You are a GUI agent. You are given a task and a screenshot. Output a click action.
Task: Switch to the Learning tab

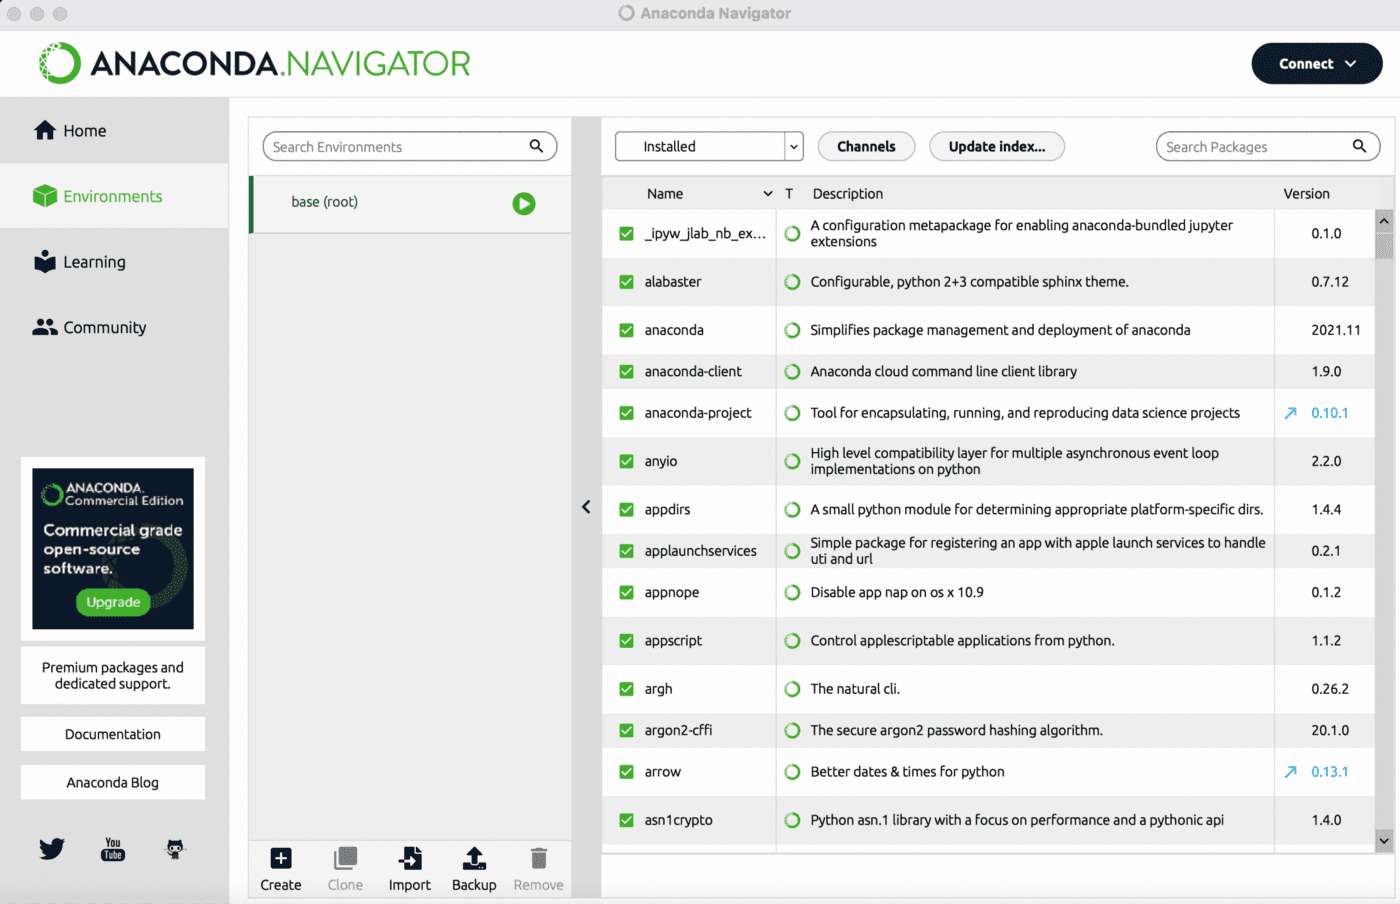click(94, 262)
